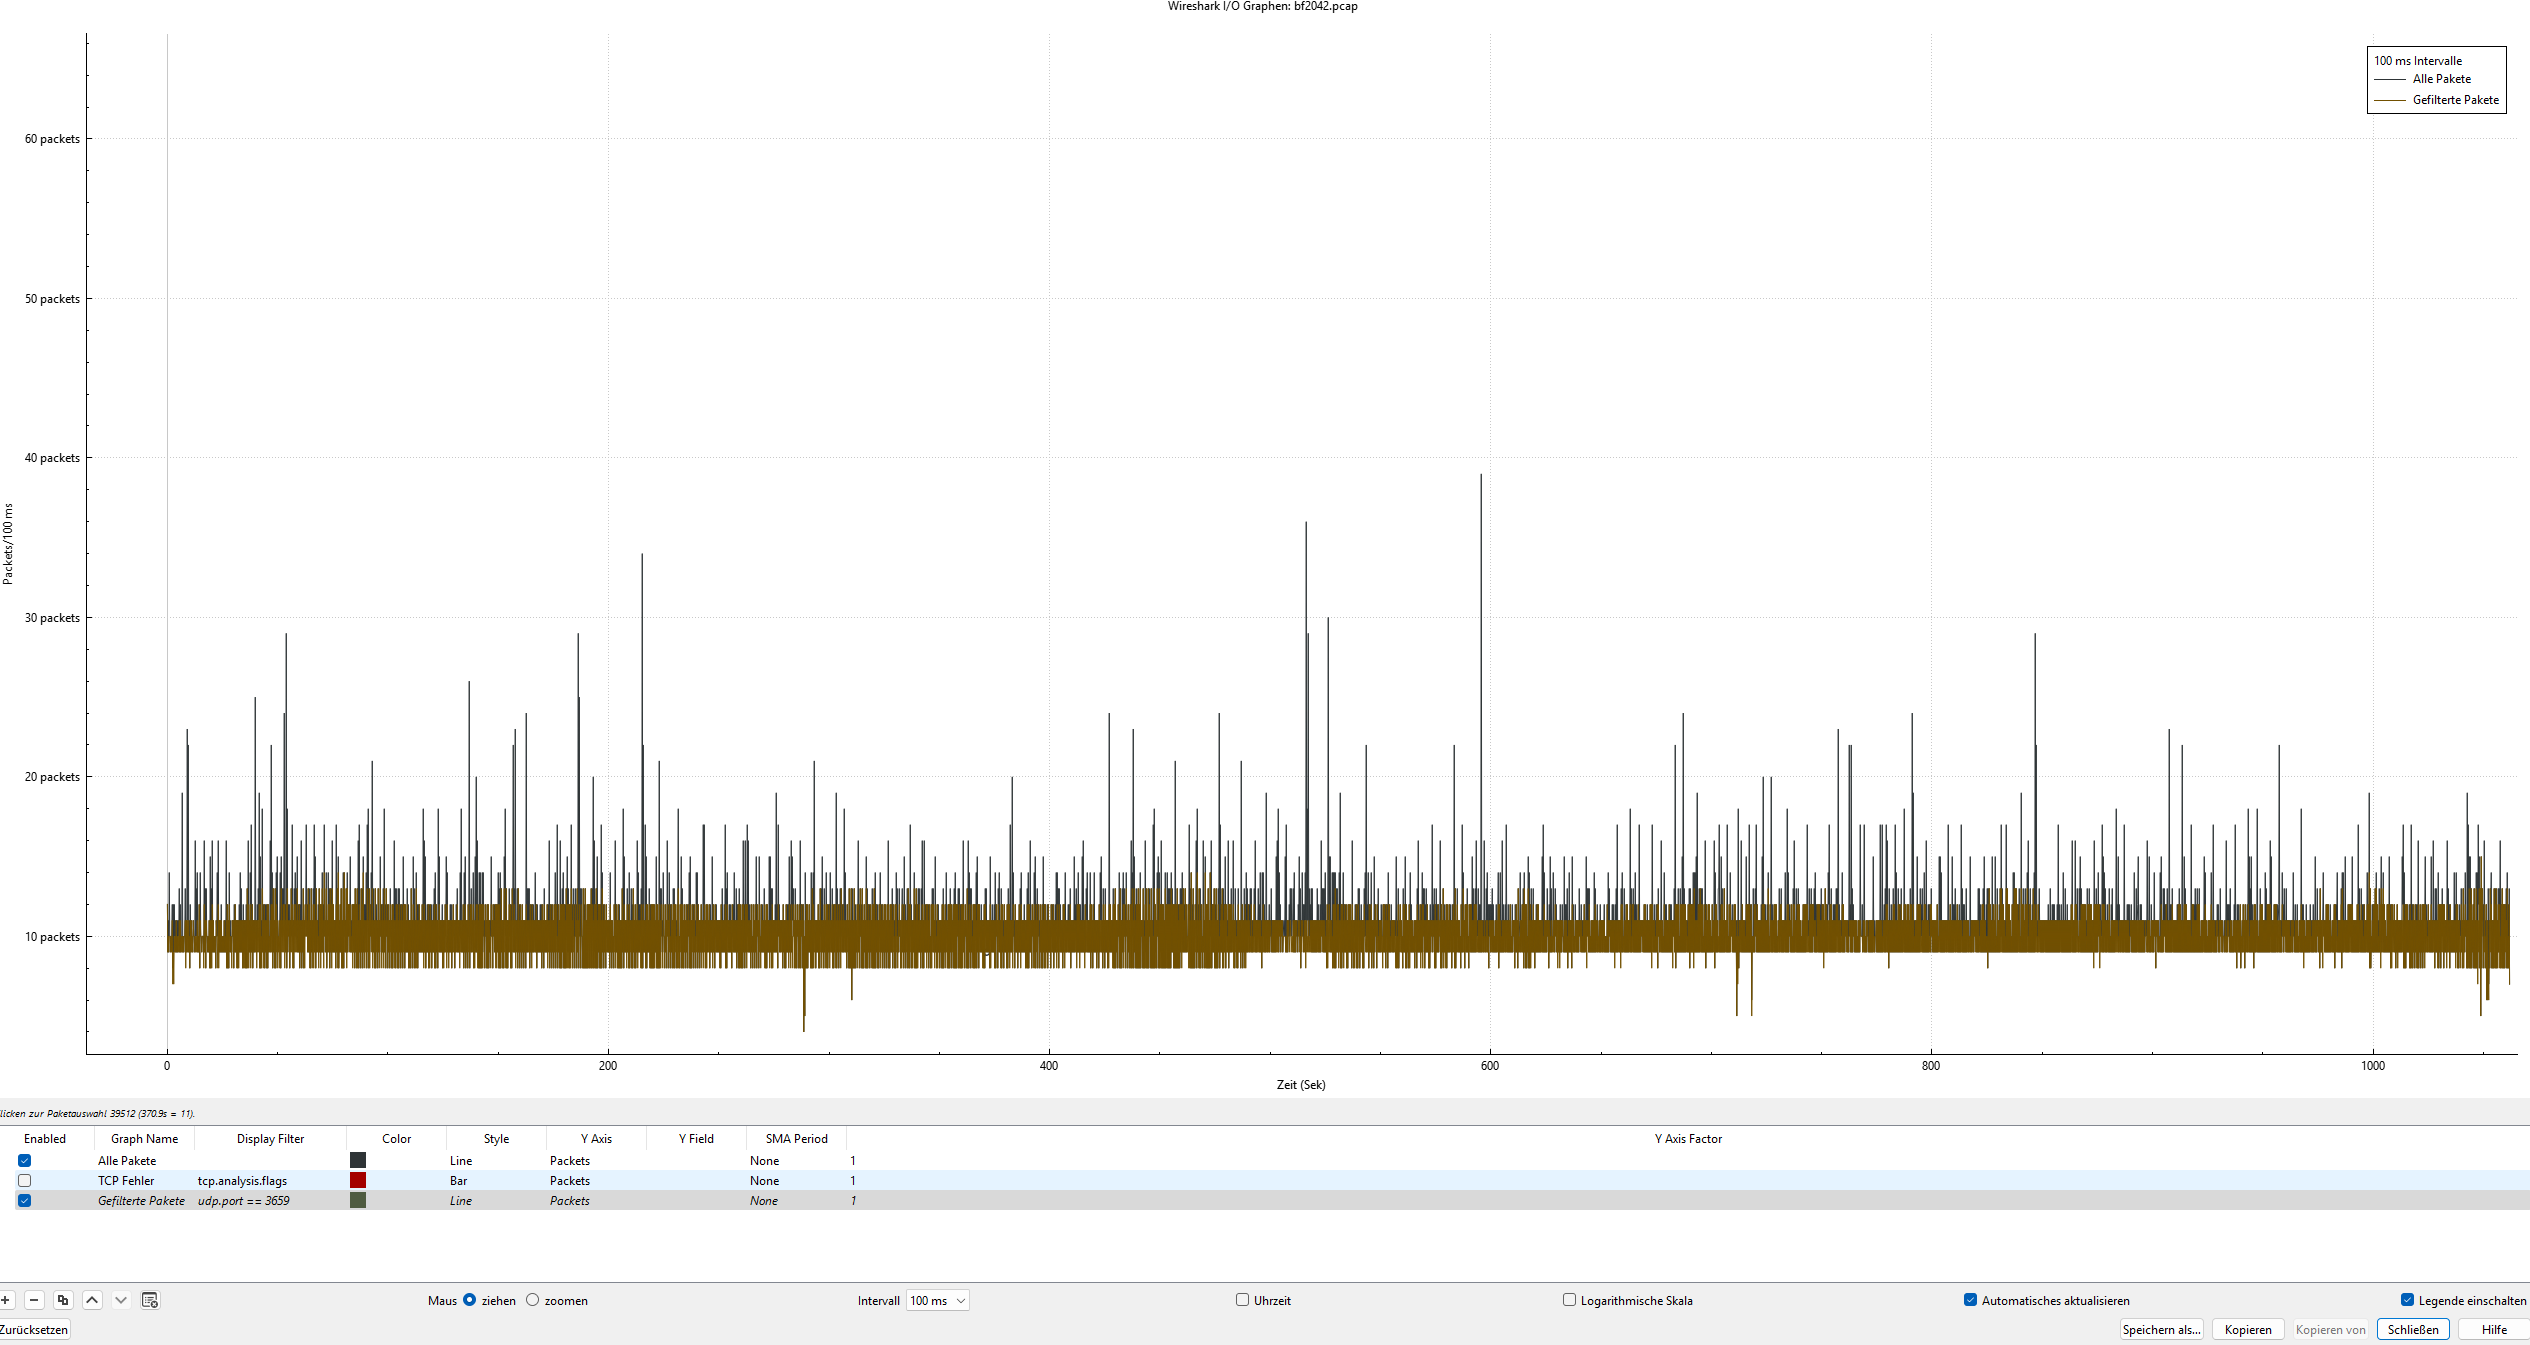Uncheck the Gefilterte Pakete graph checkbox
The image size is (2530, 1345).
25,1201
